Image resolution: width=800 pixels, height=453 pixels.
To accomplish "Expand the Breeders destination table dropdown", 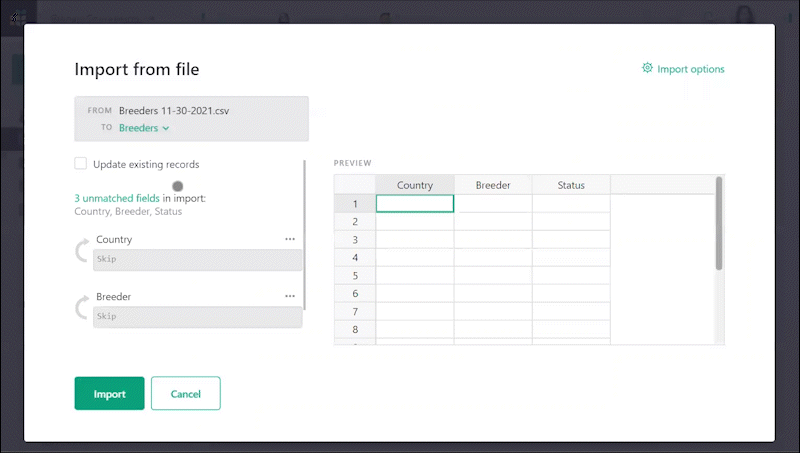I will [x=144, y=128].
